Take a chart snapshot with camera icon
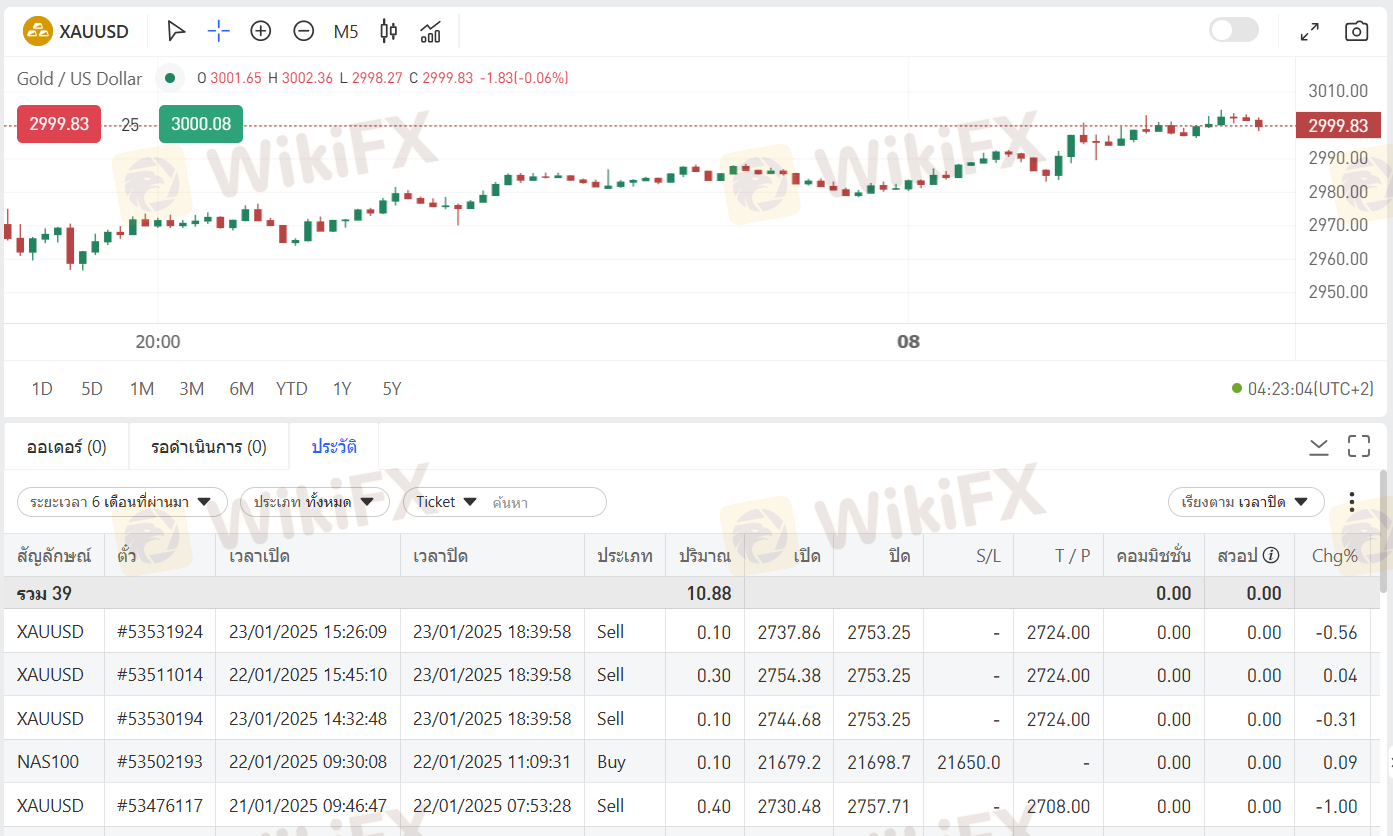Image resolution: width=1393 pixels, height=836 pixels. click(x=1356, y=31)
